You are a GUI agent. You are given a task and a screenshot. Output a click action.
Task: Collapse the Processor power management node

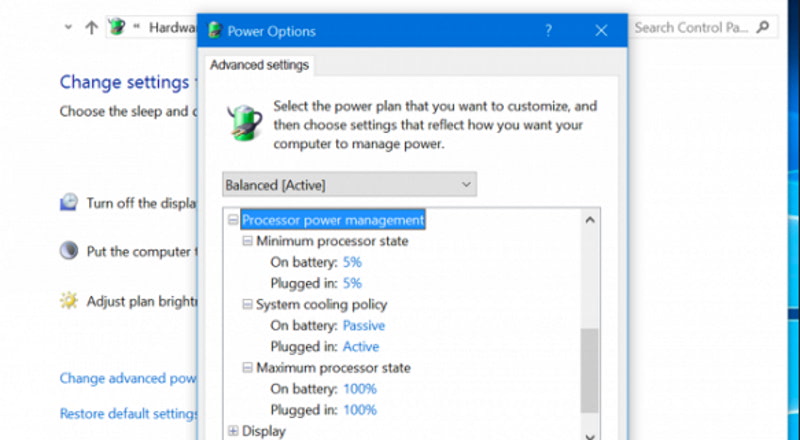click(x=233, y=220)
